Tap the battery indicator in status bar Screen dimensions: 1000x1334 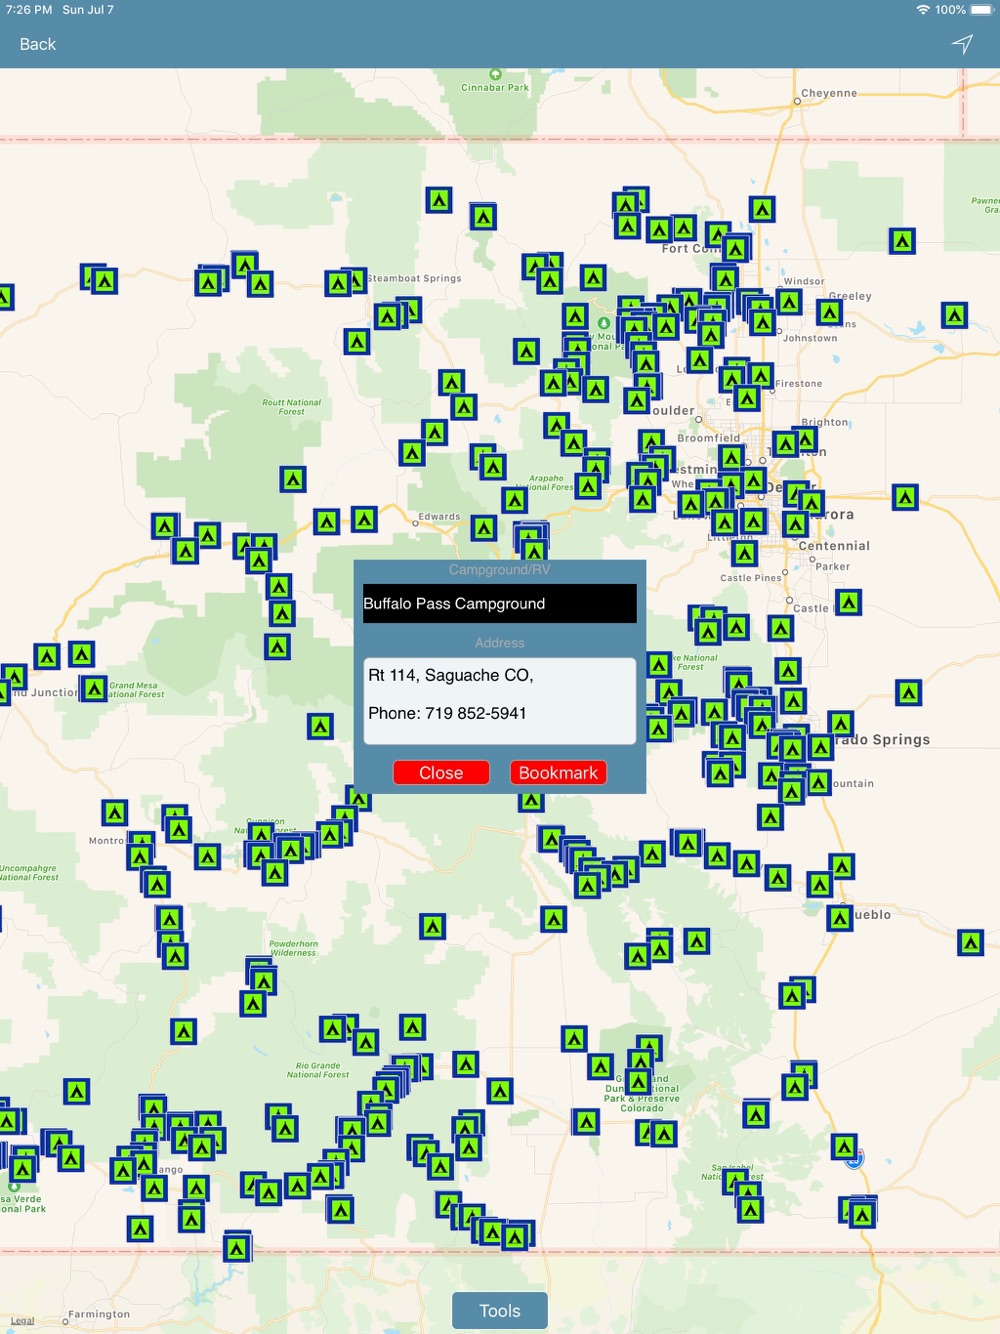point(982,9)
